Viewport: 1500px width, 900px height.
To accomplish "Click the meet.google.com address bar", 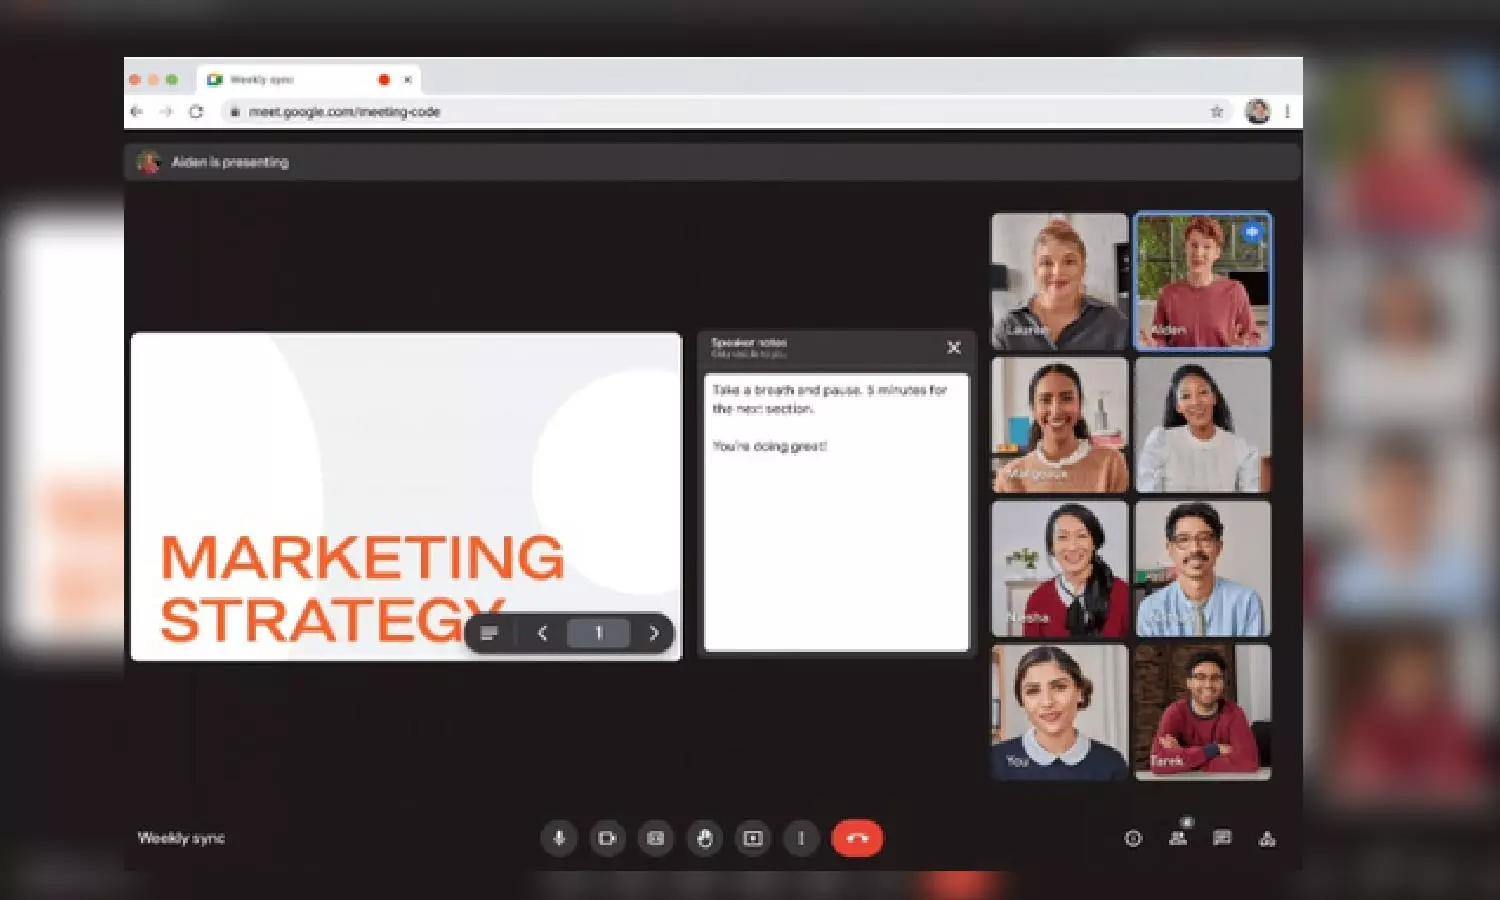I will pos(700,112).
